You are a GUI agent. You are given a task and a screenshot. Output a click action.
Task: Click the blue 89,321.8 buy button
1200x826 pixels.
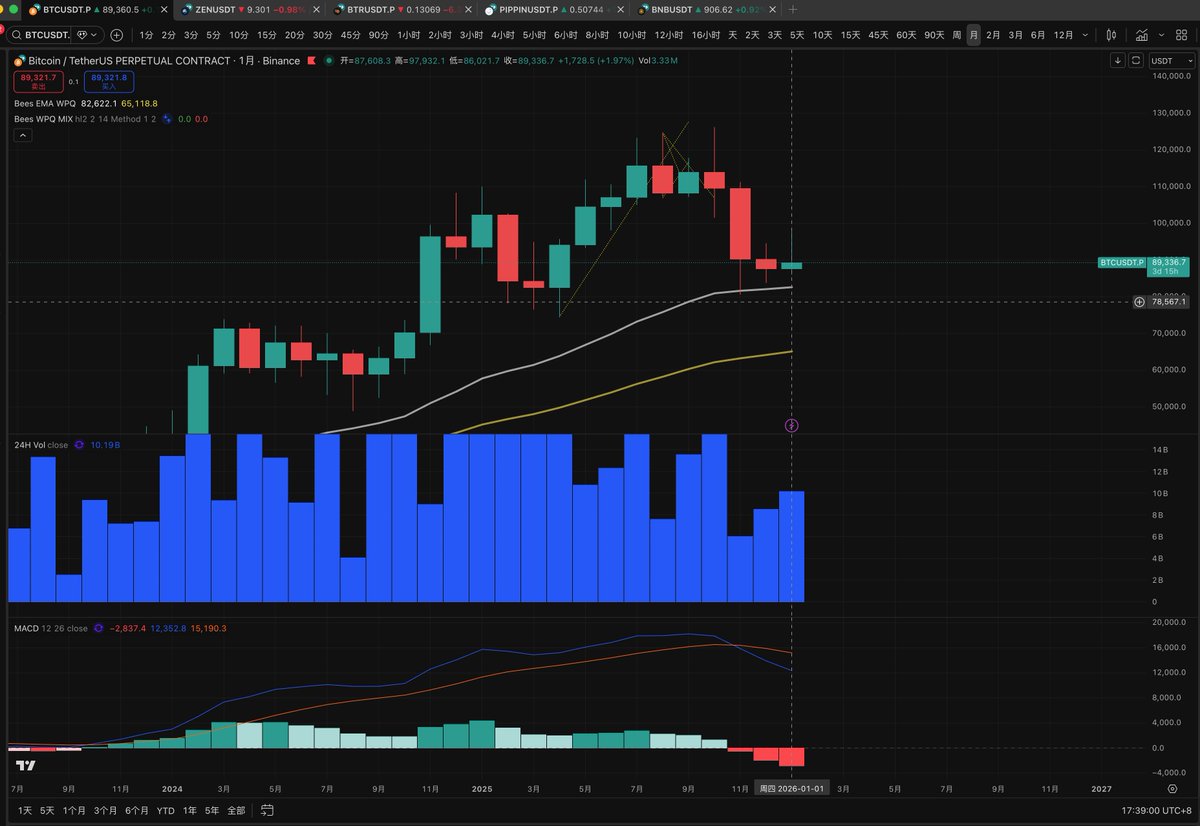click(108, 81)
